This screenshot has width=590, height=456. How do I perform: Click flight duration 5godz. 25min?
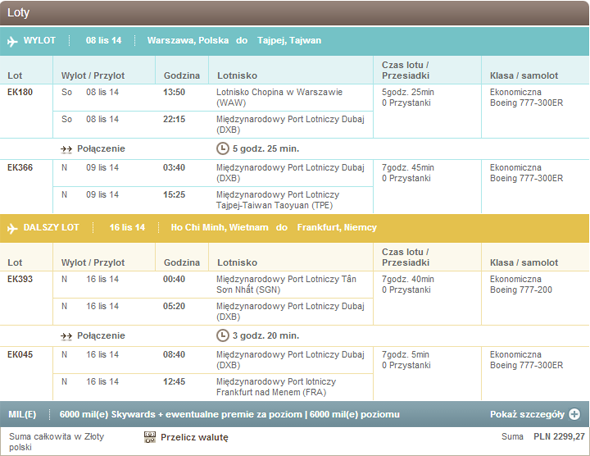pos(408,92)
